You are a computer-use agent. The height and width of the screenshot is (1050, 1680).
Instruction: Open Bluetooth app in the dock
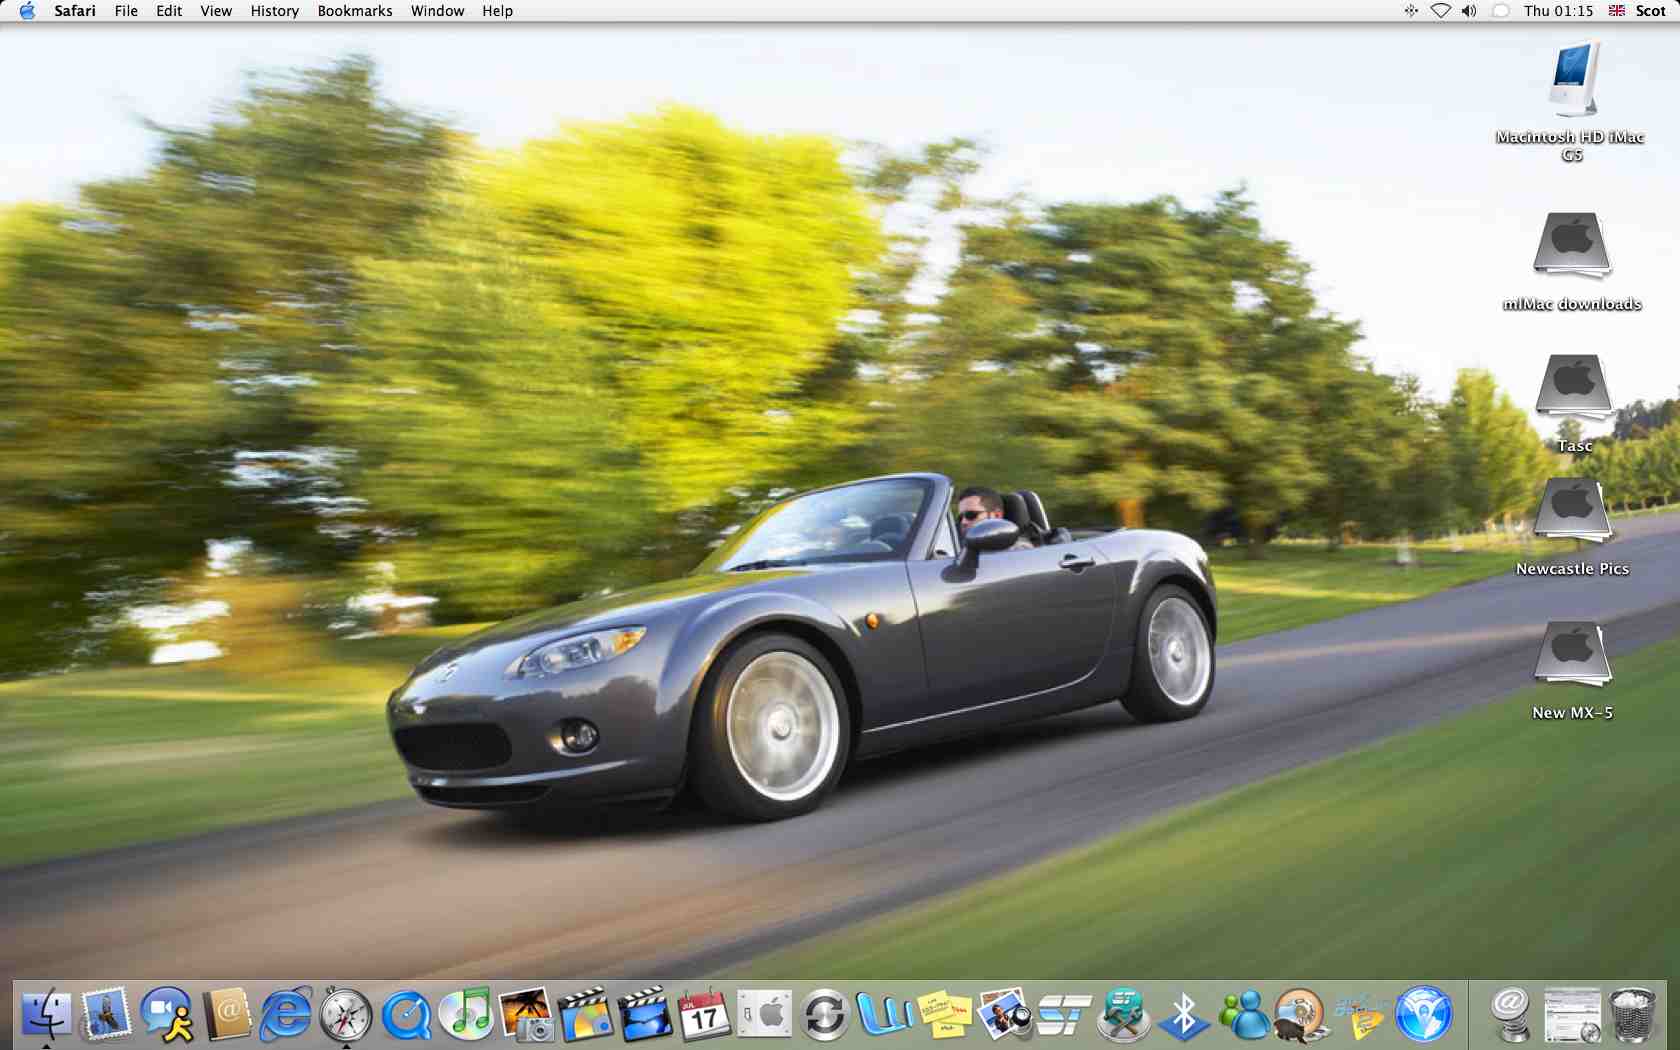[1183, 1016]
